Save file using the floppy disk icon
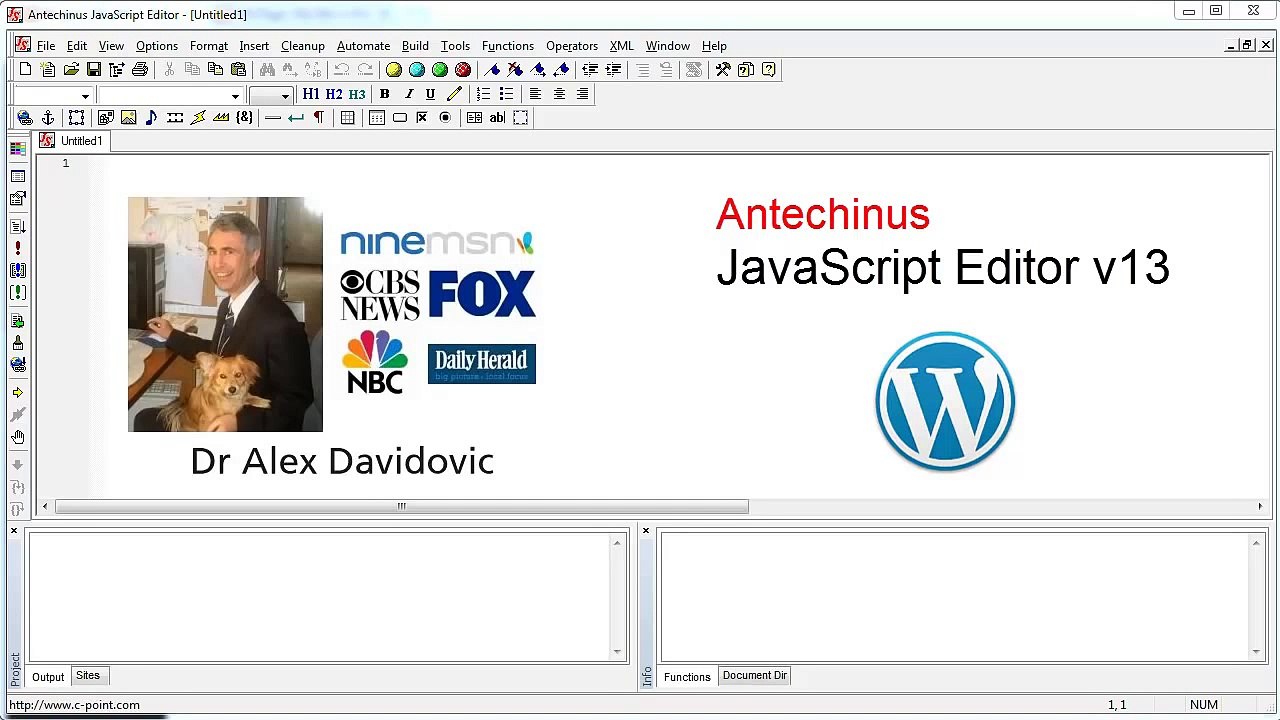 [94, 70]
